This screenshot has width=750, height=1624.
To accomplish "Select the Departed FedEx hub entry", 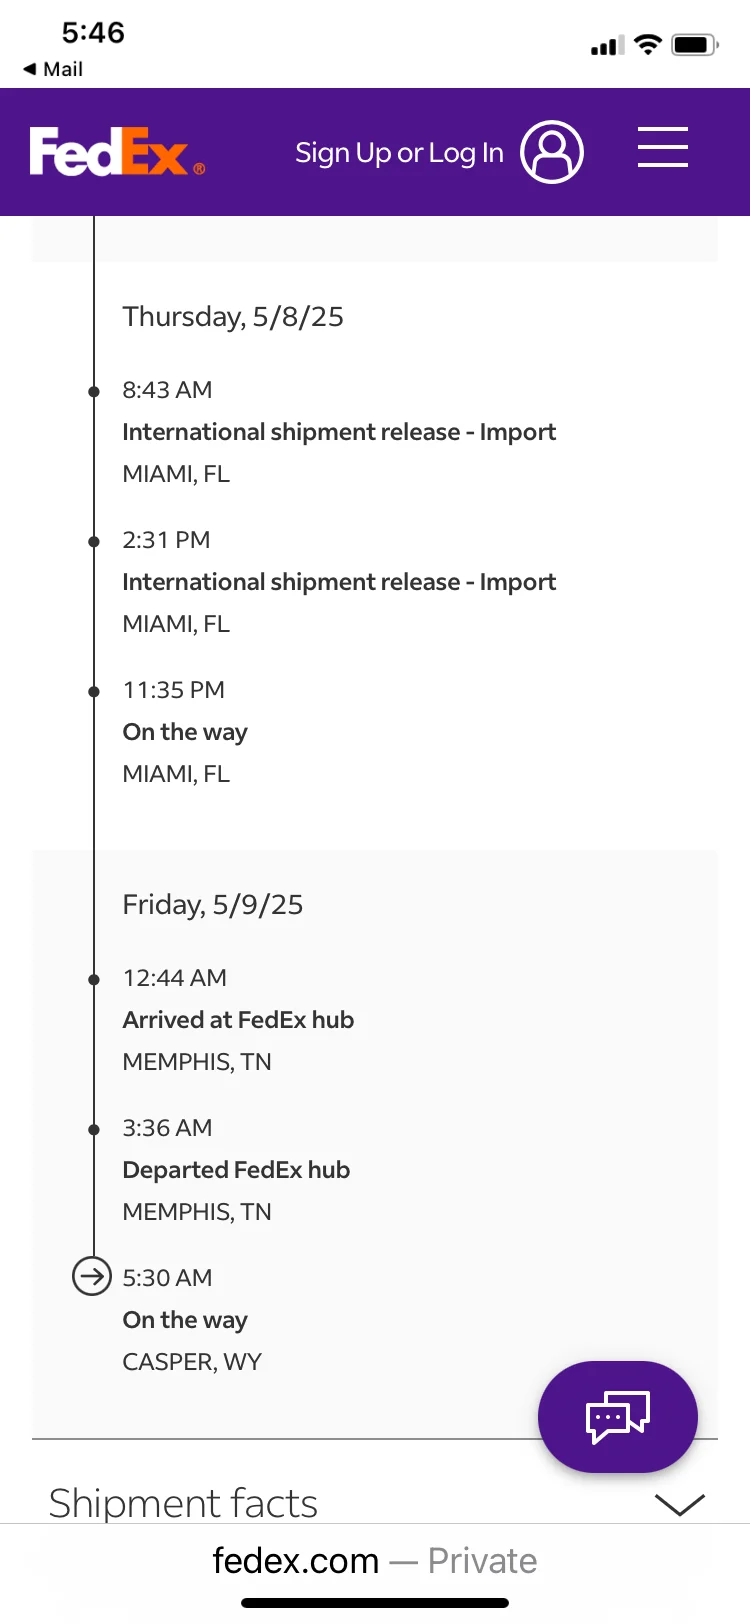I will click(x=236, y=1170).
